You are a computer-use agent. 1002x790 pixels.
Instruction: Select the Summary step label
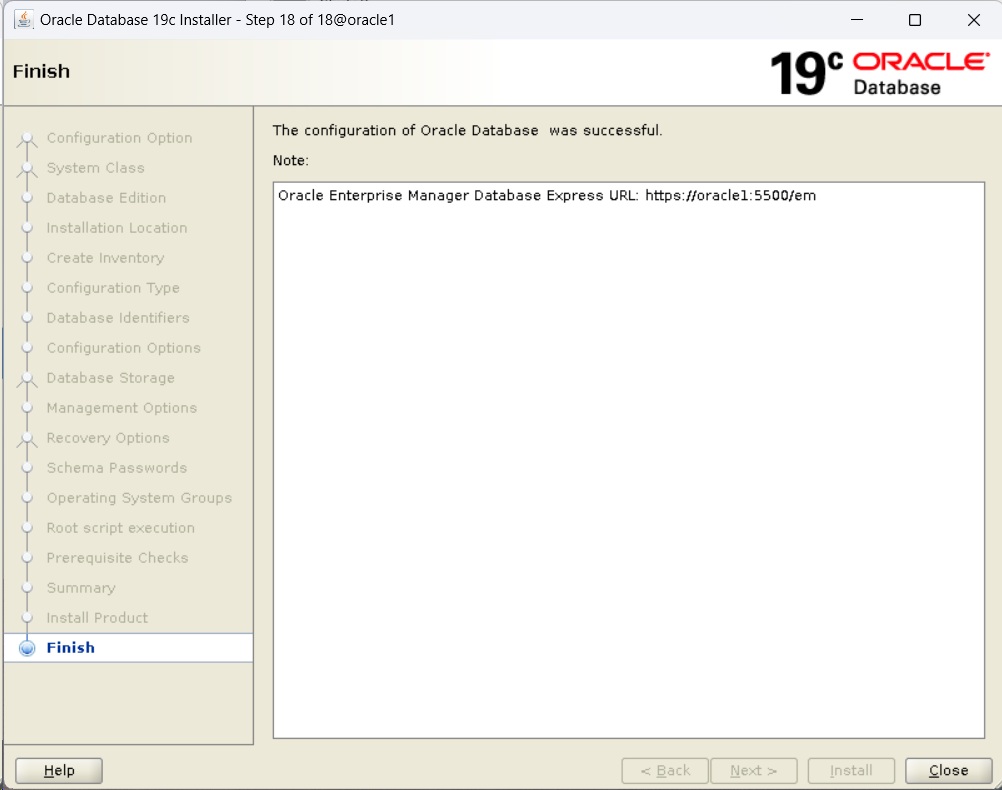(81, 588)
